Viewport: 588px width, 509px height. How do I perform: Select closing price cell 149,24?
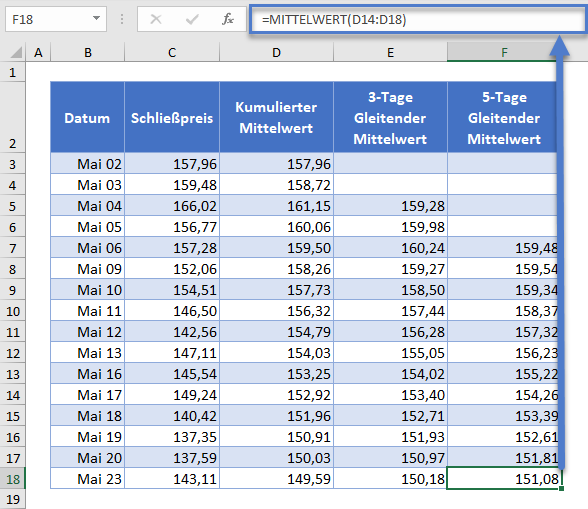click(x=172, y=395)
